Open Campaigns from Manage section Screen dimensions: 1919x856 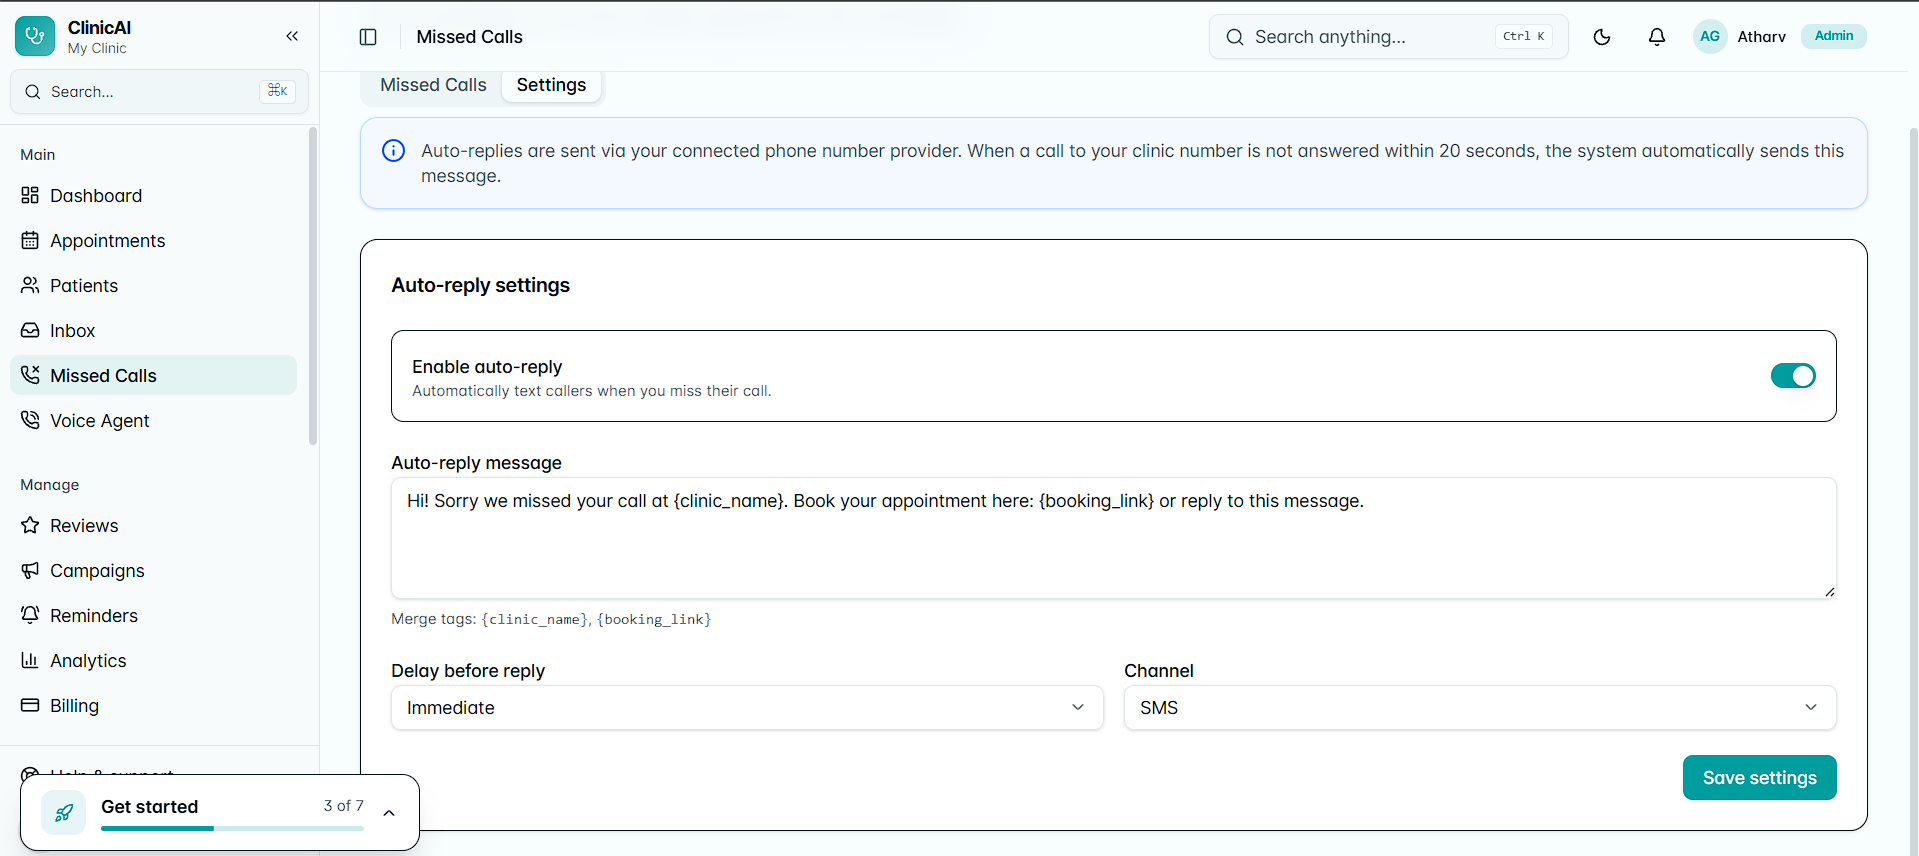[x=153, y=571]
